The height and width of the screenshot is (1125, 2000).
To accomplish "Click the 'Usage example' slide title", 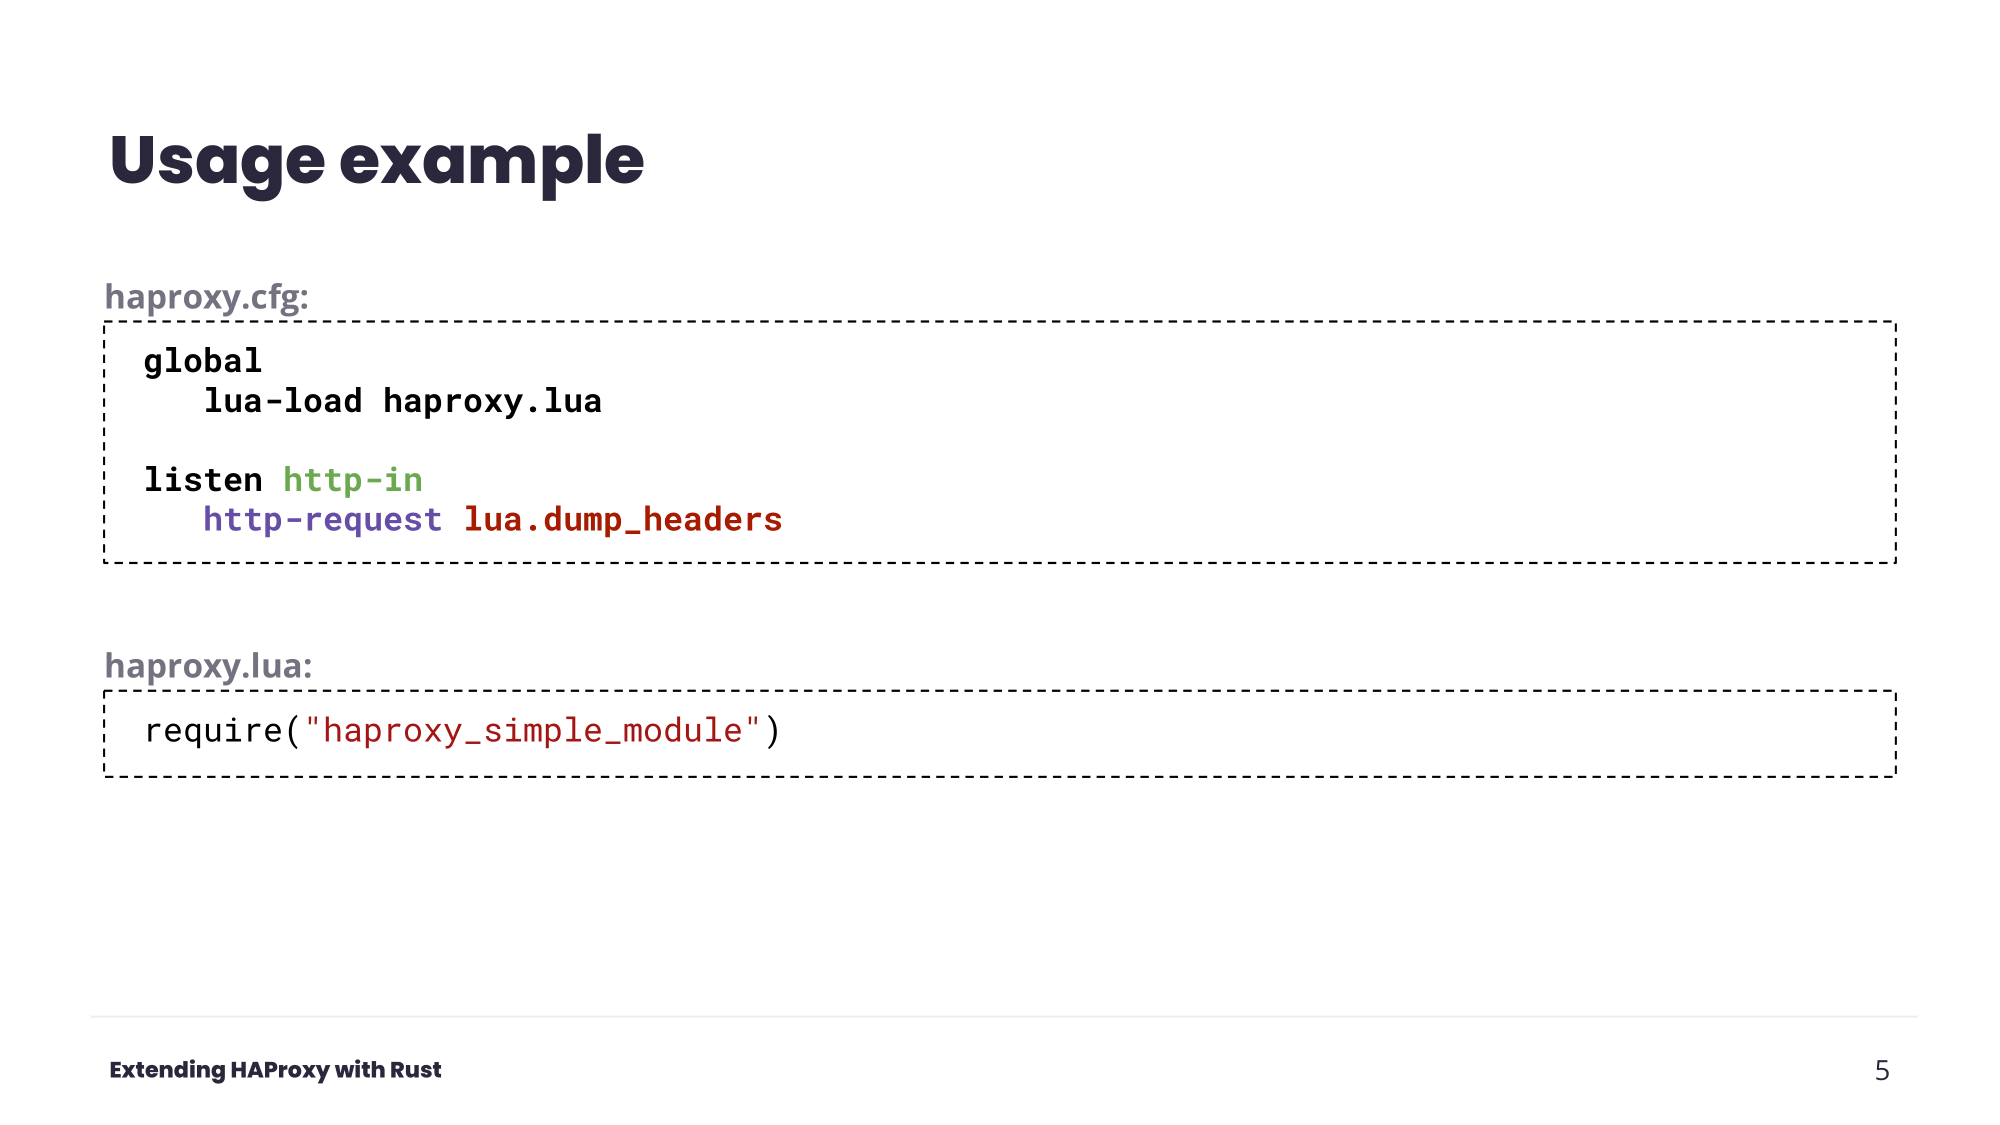I will (x=376, y=162).
